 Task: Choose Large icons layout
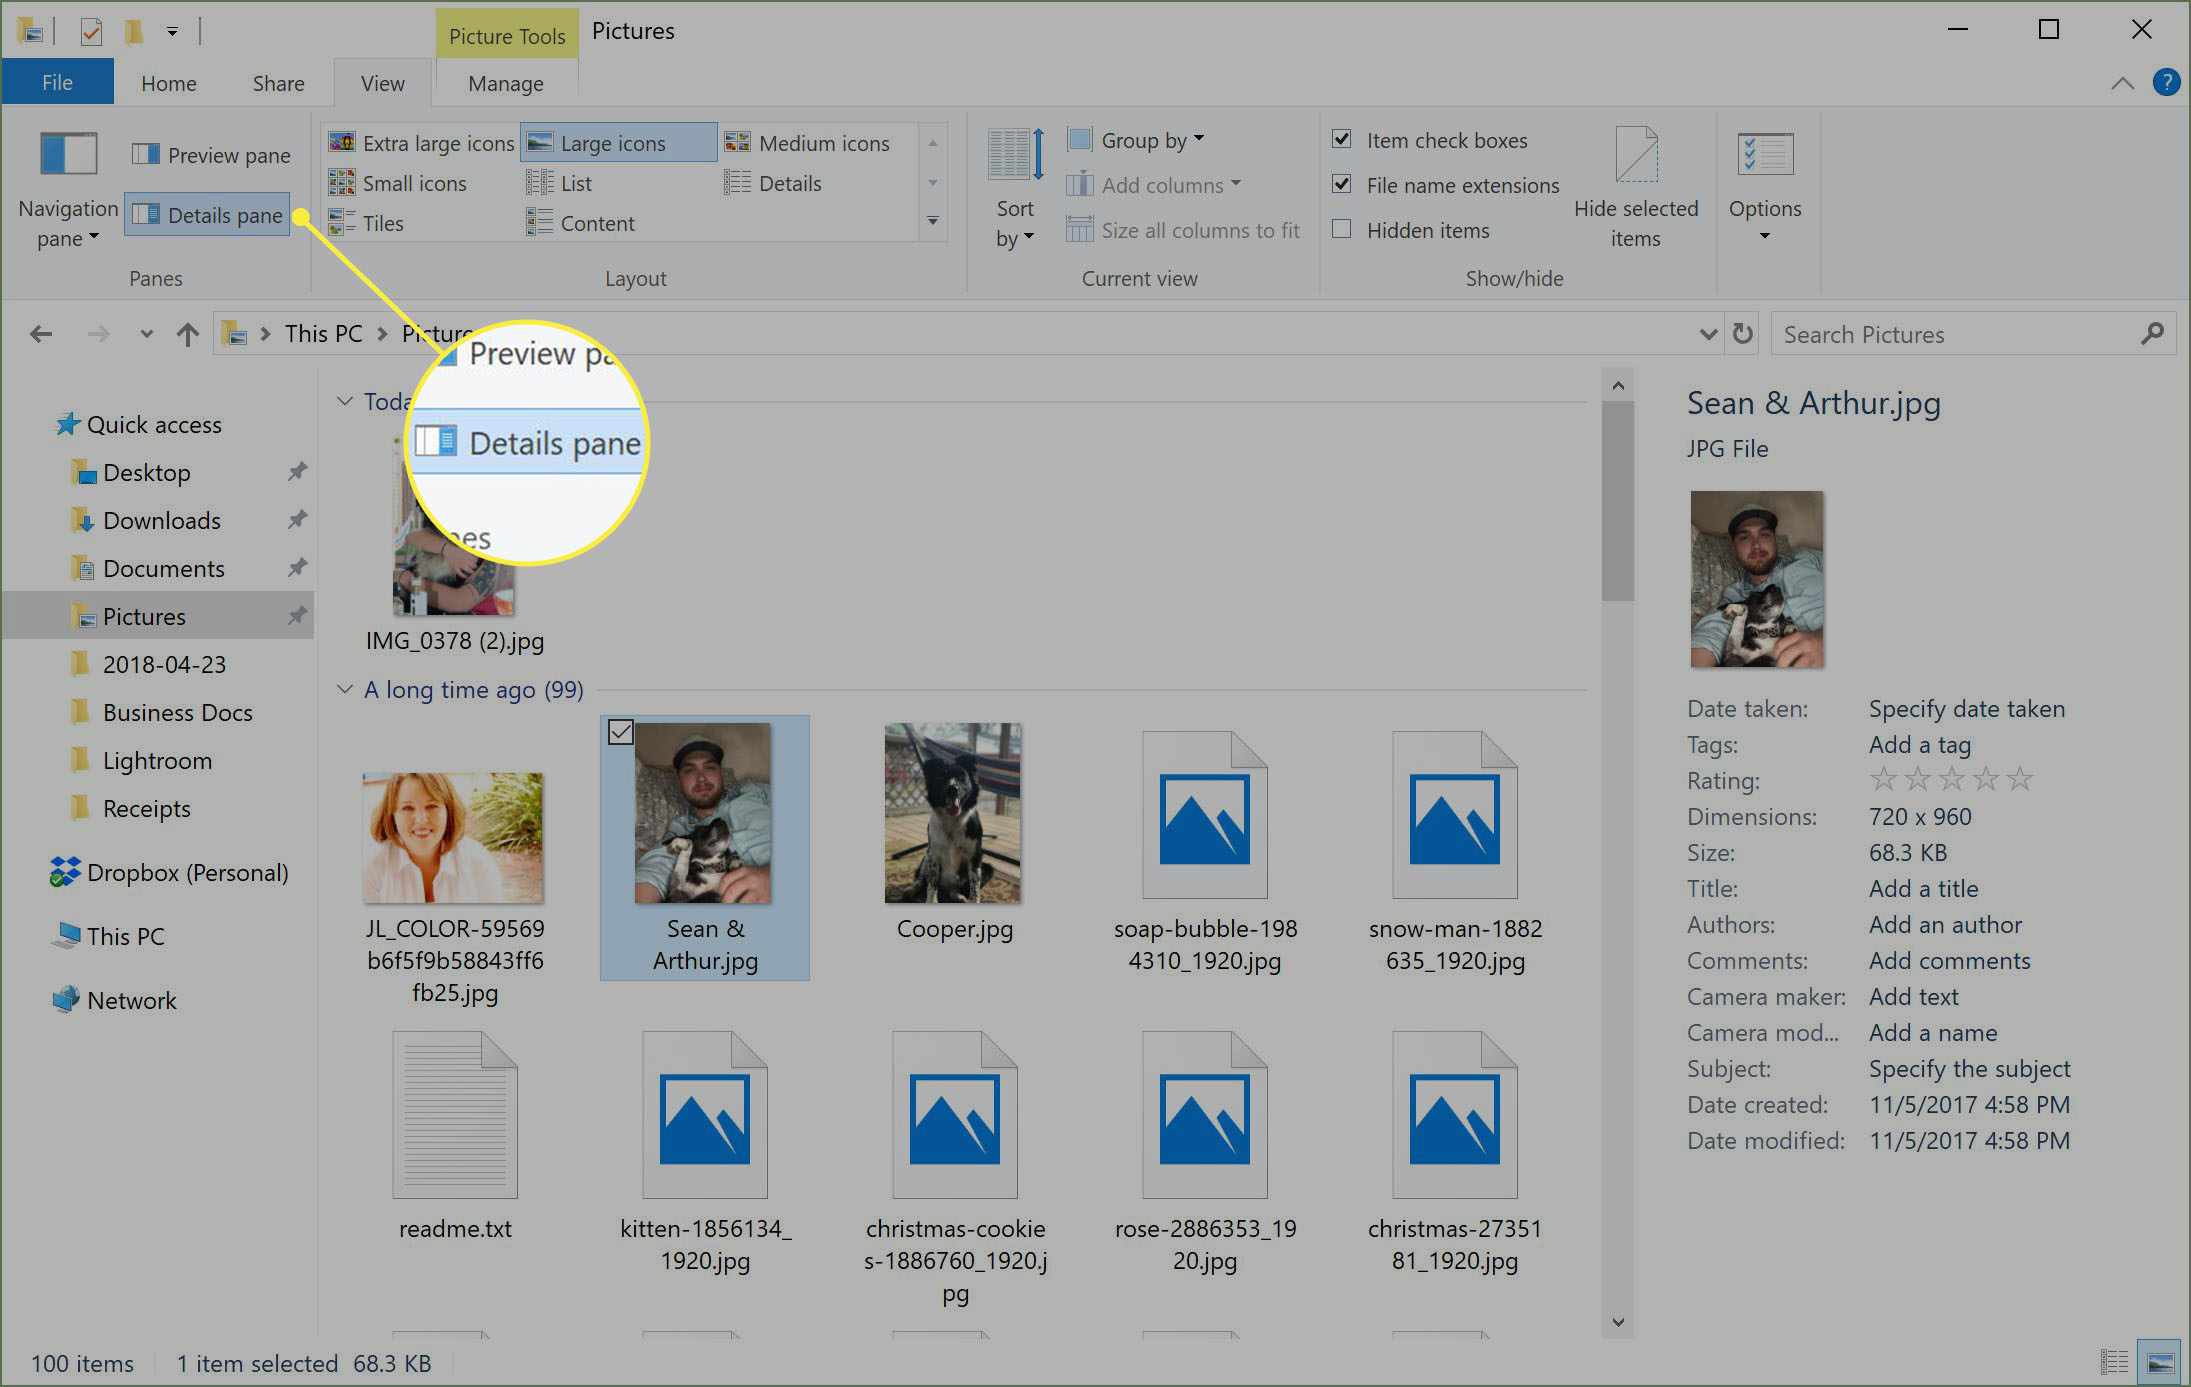click(x=617, y=143)
